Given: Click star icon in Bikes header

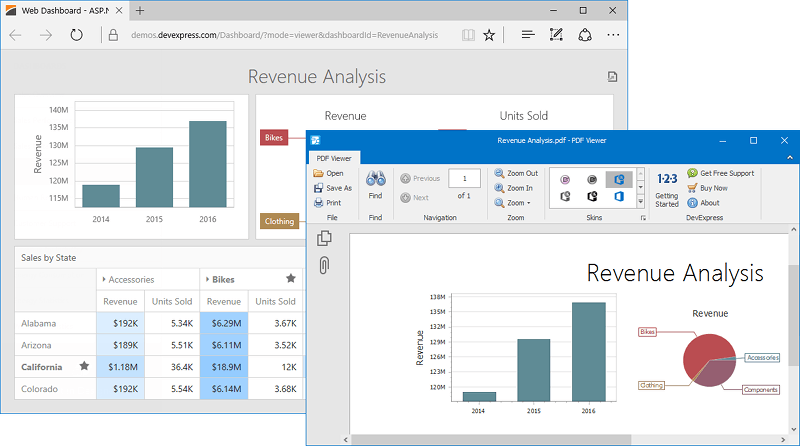Looking at the screenshot, I should 291,279.
